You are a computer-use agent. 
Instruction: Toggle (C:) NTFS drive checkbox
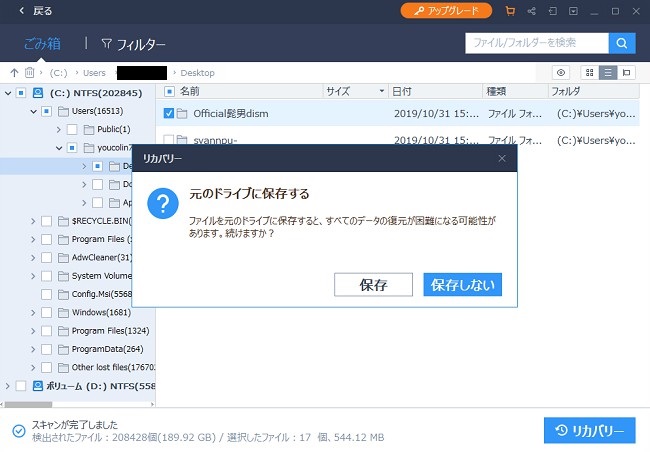[x=21, y=93]
